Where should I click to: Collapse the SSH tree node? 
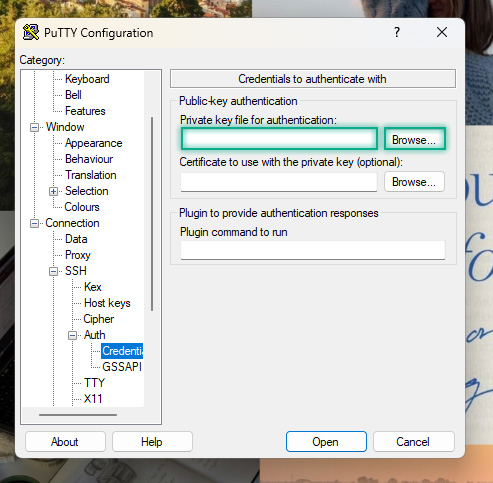[53, 271]
